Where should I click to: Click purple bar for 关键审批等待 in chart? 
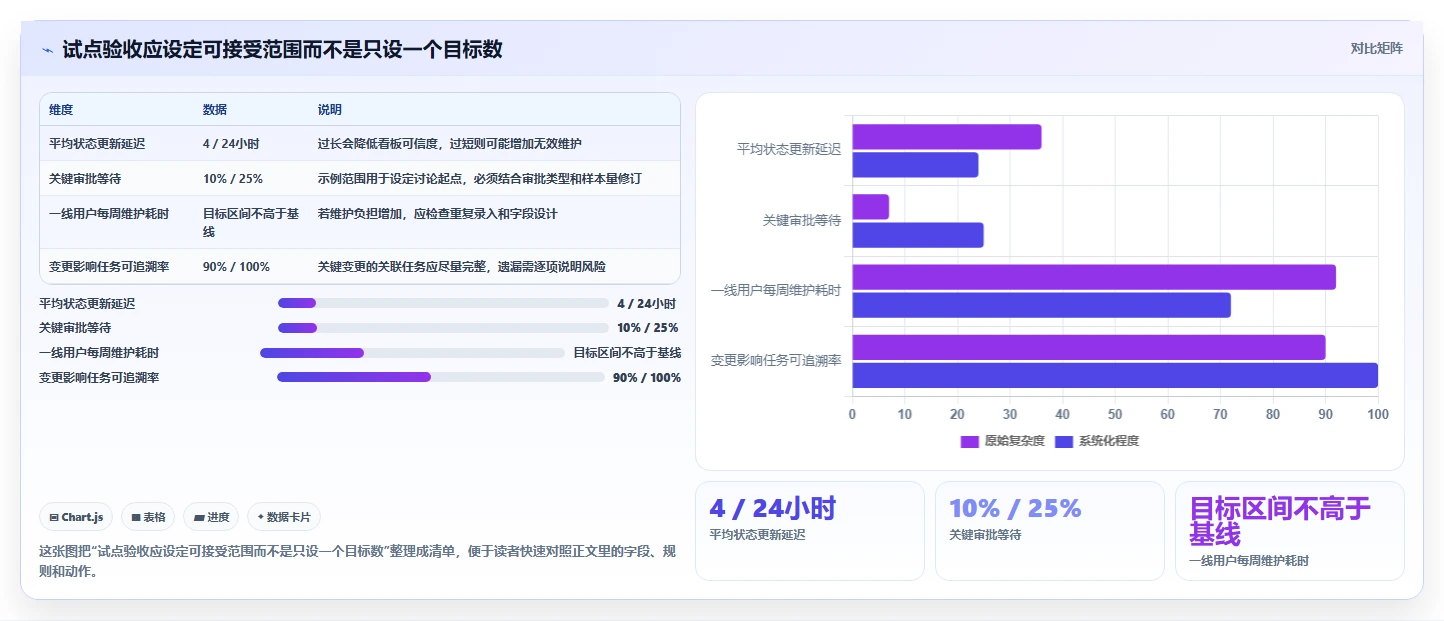pos(870,207)
